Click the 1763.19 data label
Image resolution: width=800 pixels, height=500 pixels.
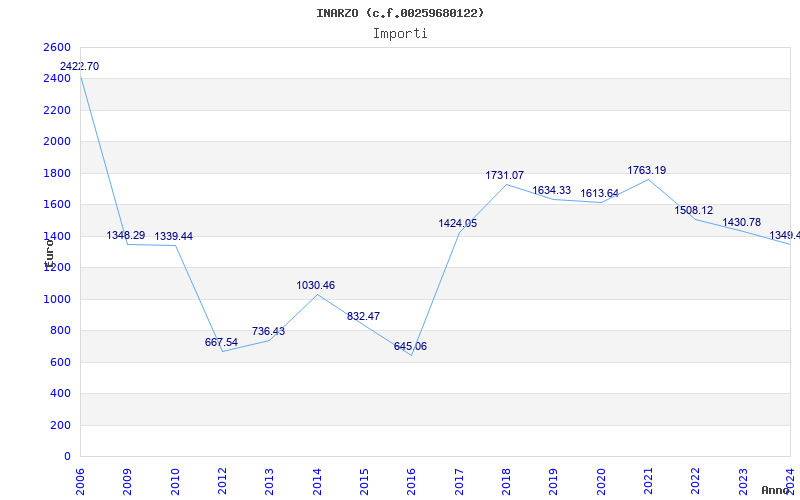tap(646, 170)
